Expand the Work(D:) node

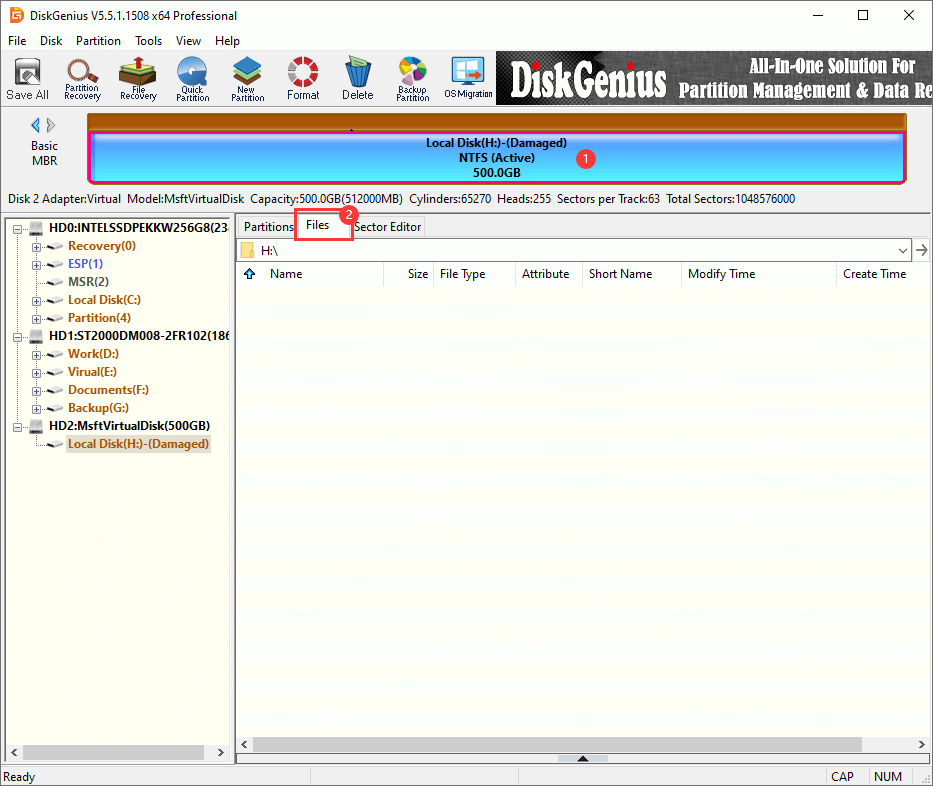click(36, 355)
